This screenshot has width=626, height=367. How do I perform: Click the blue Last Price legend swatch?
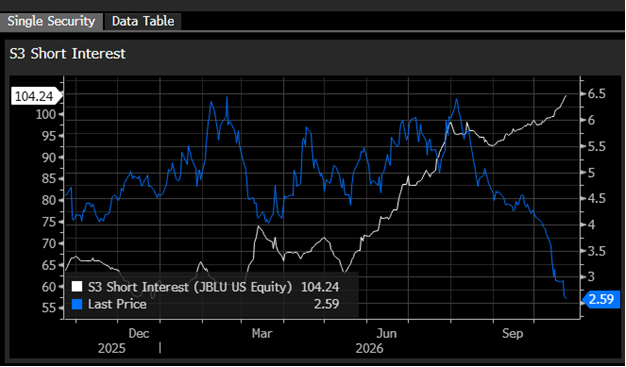pos(77,304)
